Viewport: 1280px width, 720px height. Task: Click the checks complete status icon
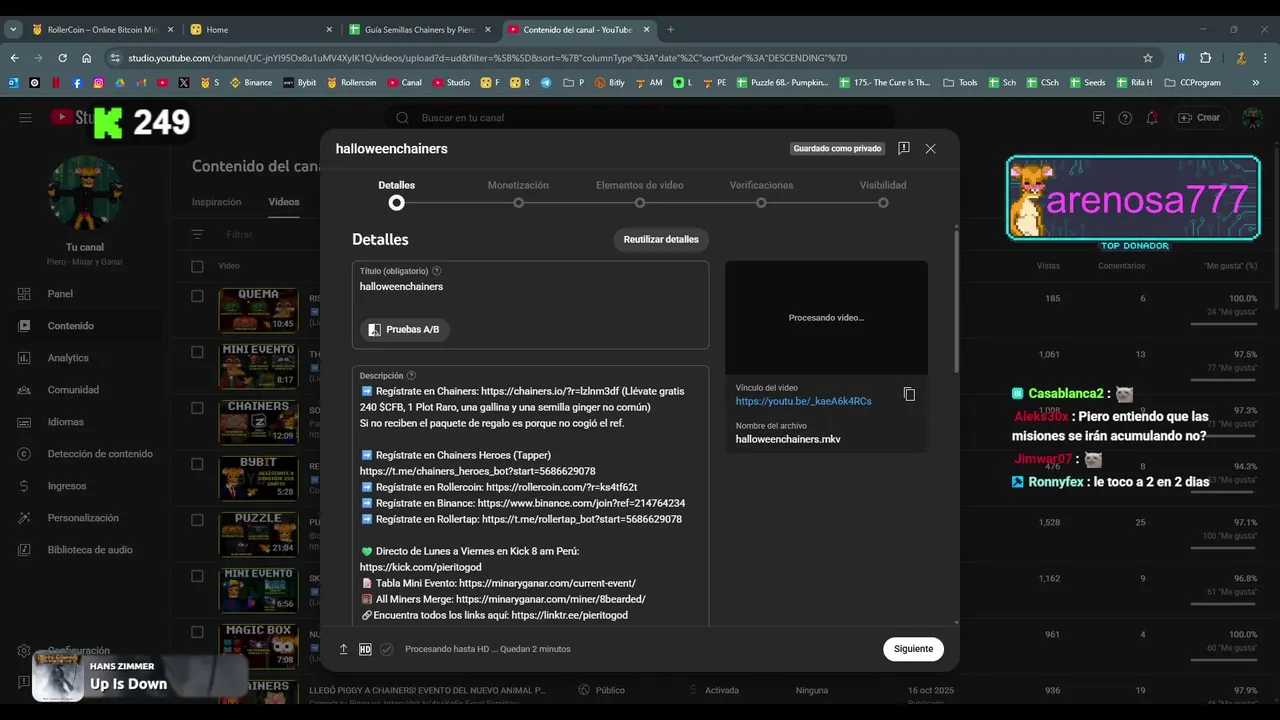tap(387, 649)
